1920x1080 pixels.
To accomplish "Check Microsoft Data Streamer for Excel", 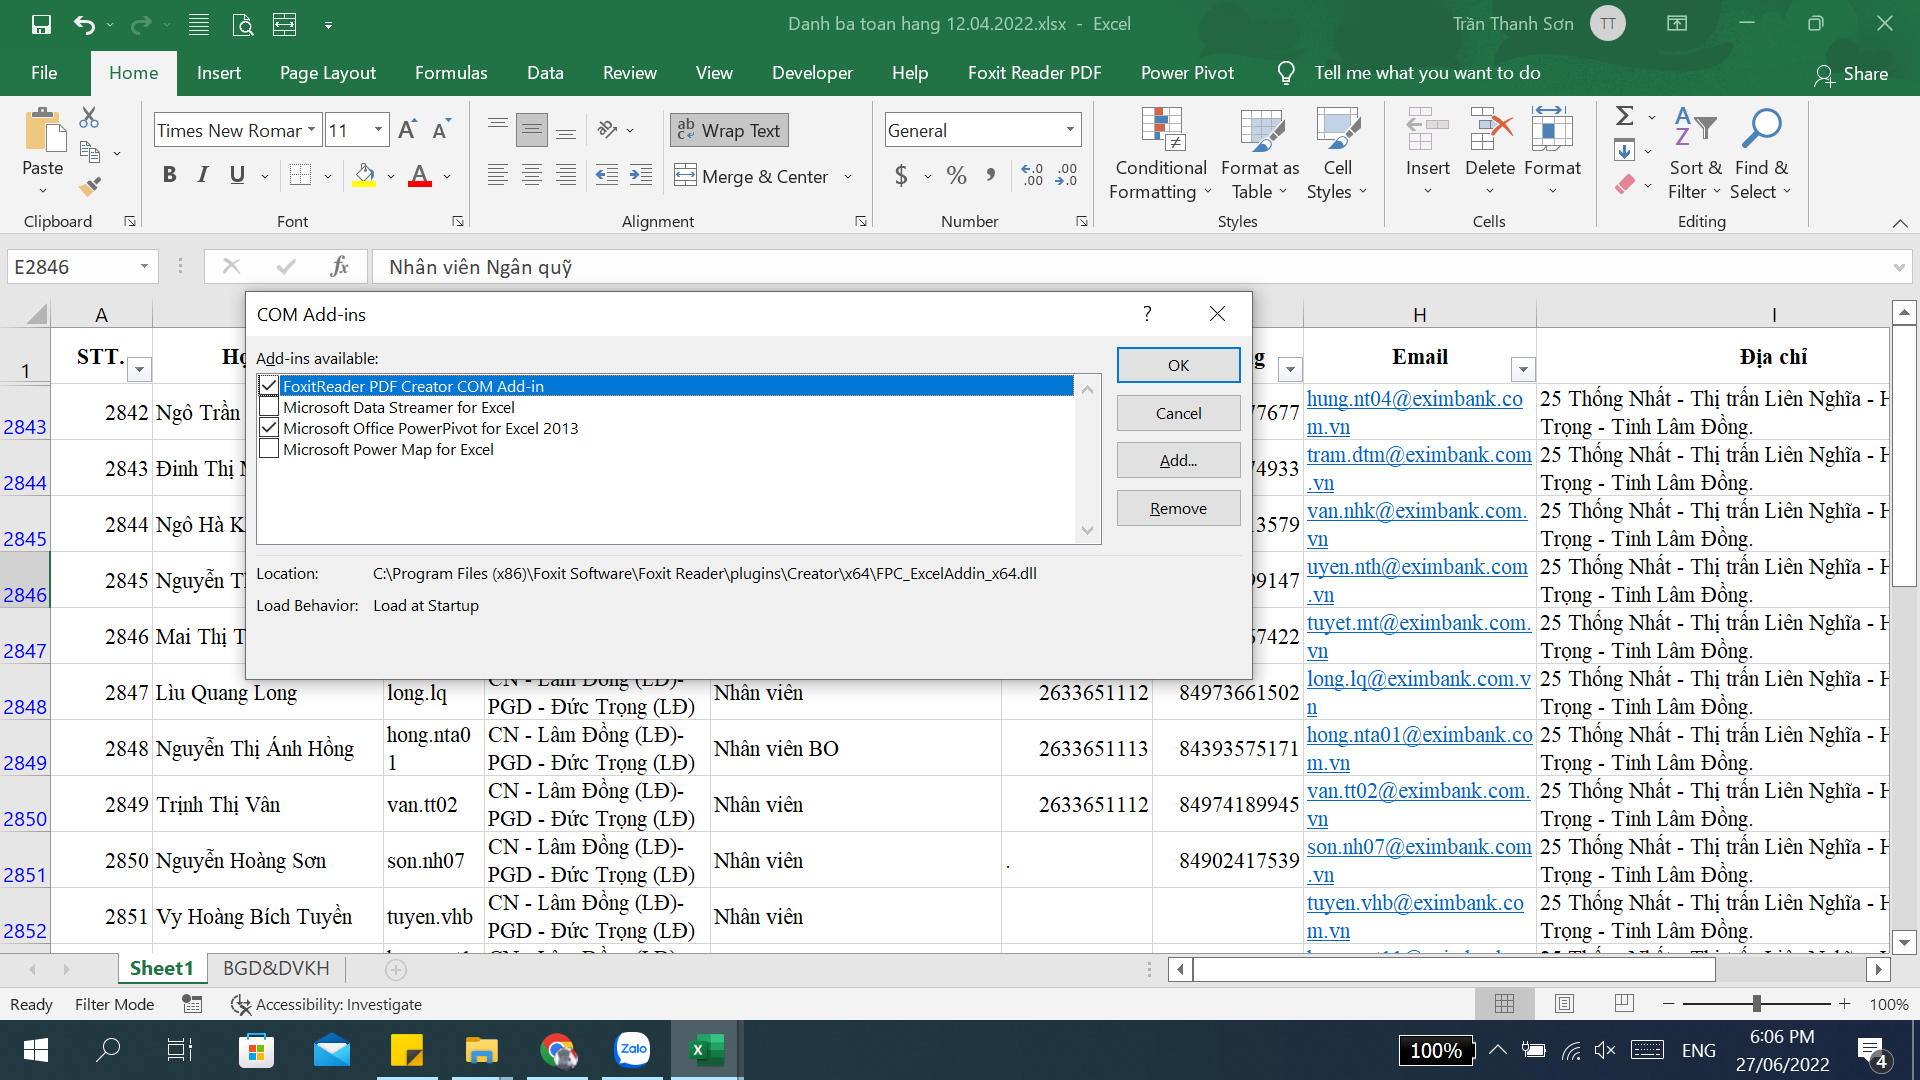I will click(x=268, y=407).
